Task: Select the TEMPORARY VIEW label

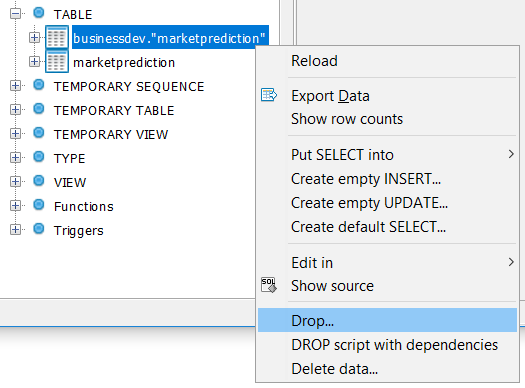Action: coord(111,135)
